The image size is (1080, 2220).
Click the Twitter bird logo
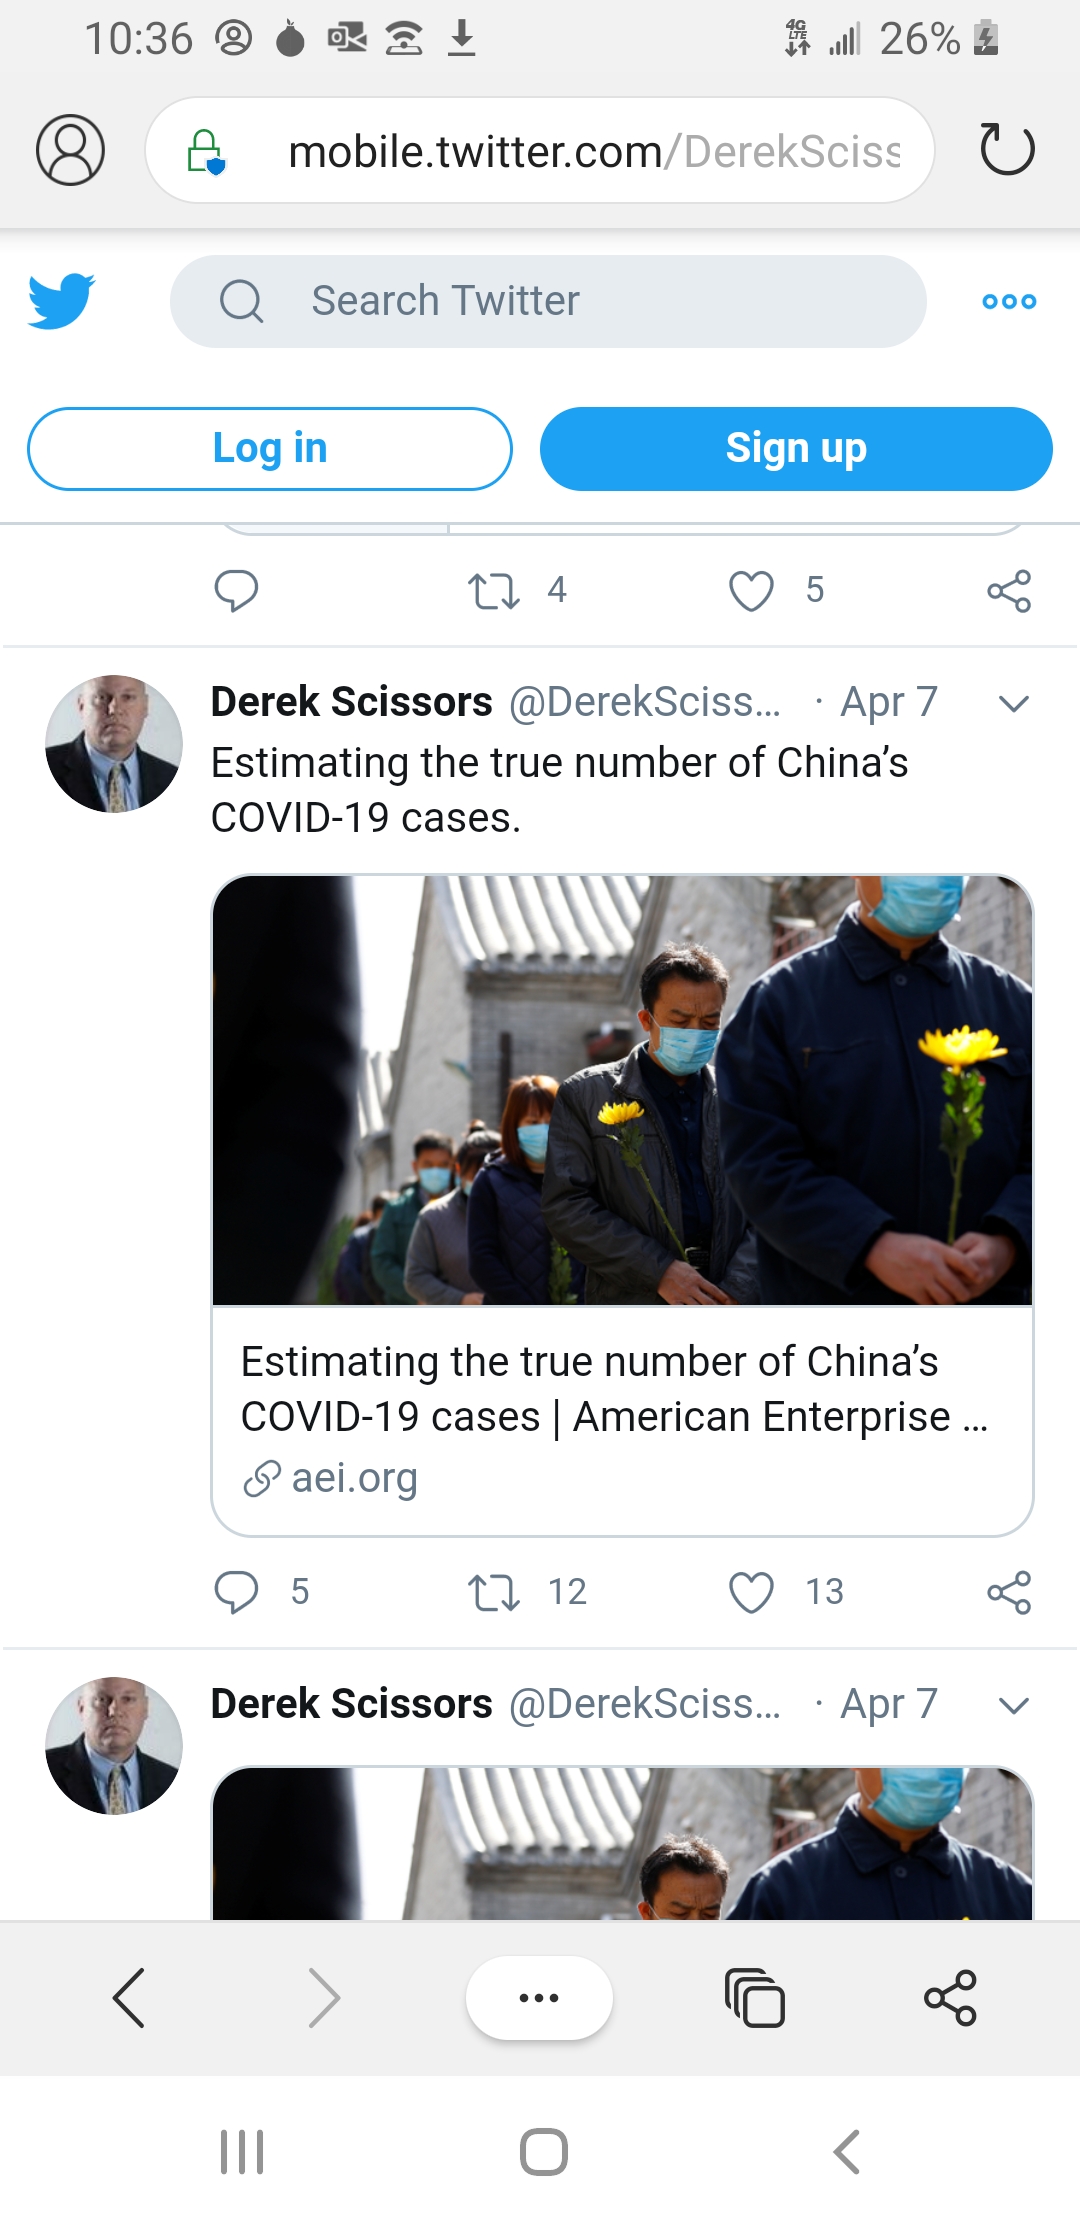pyautogui.click(x=63, y=300)
